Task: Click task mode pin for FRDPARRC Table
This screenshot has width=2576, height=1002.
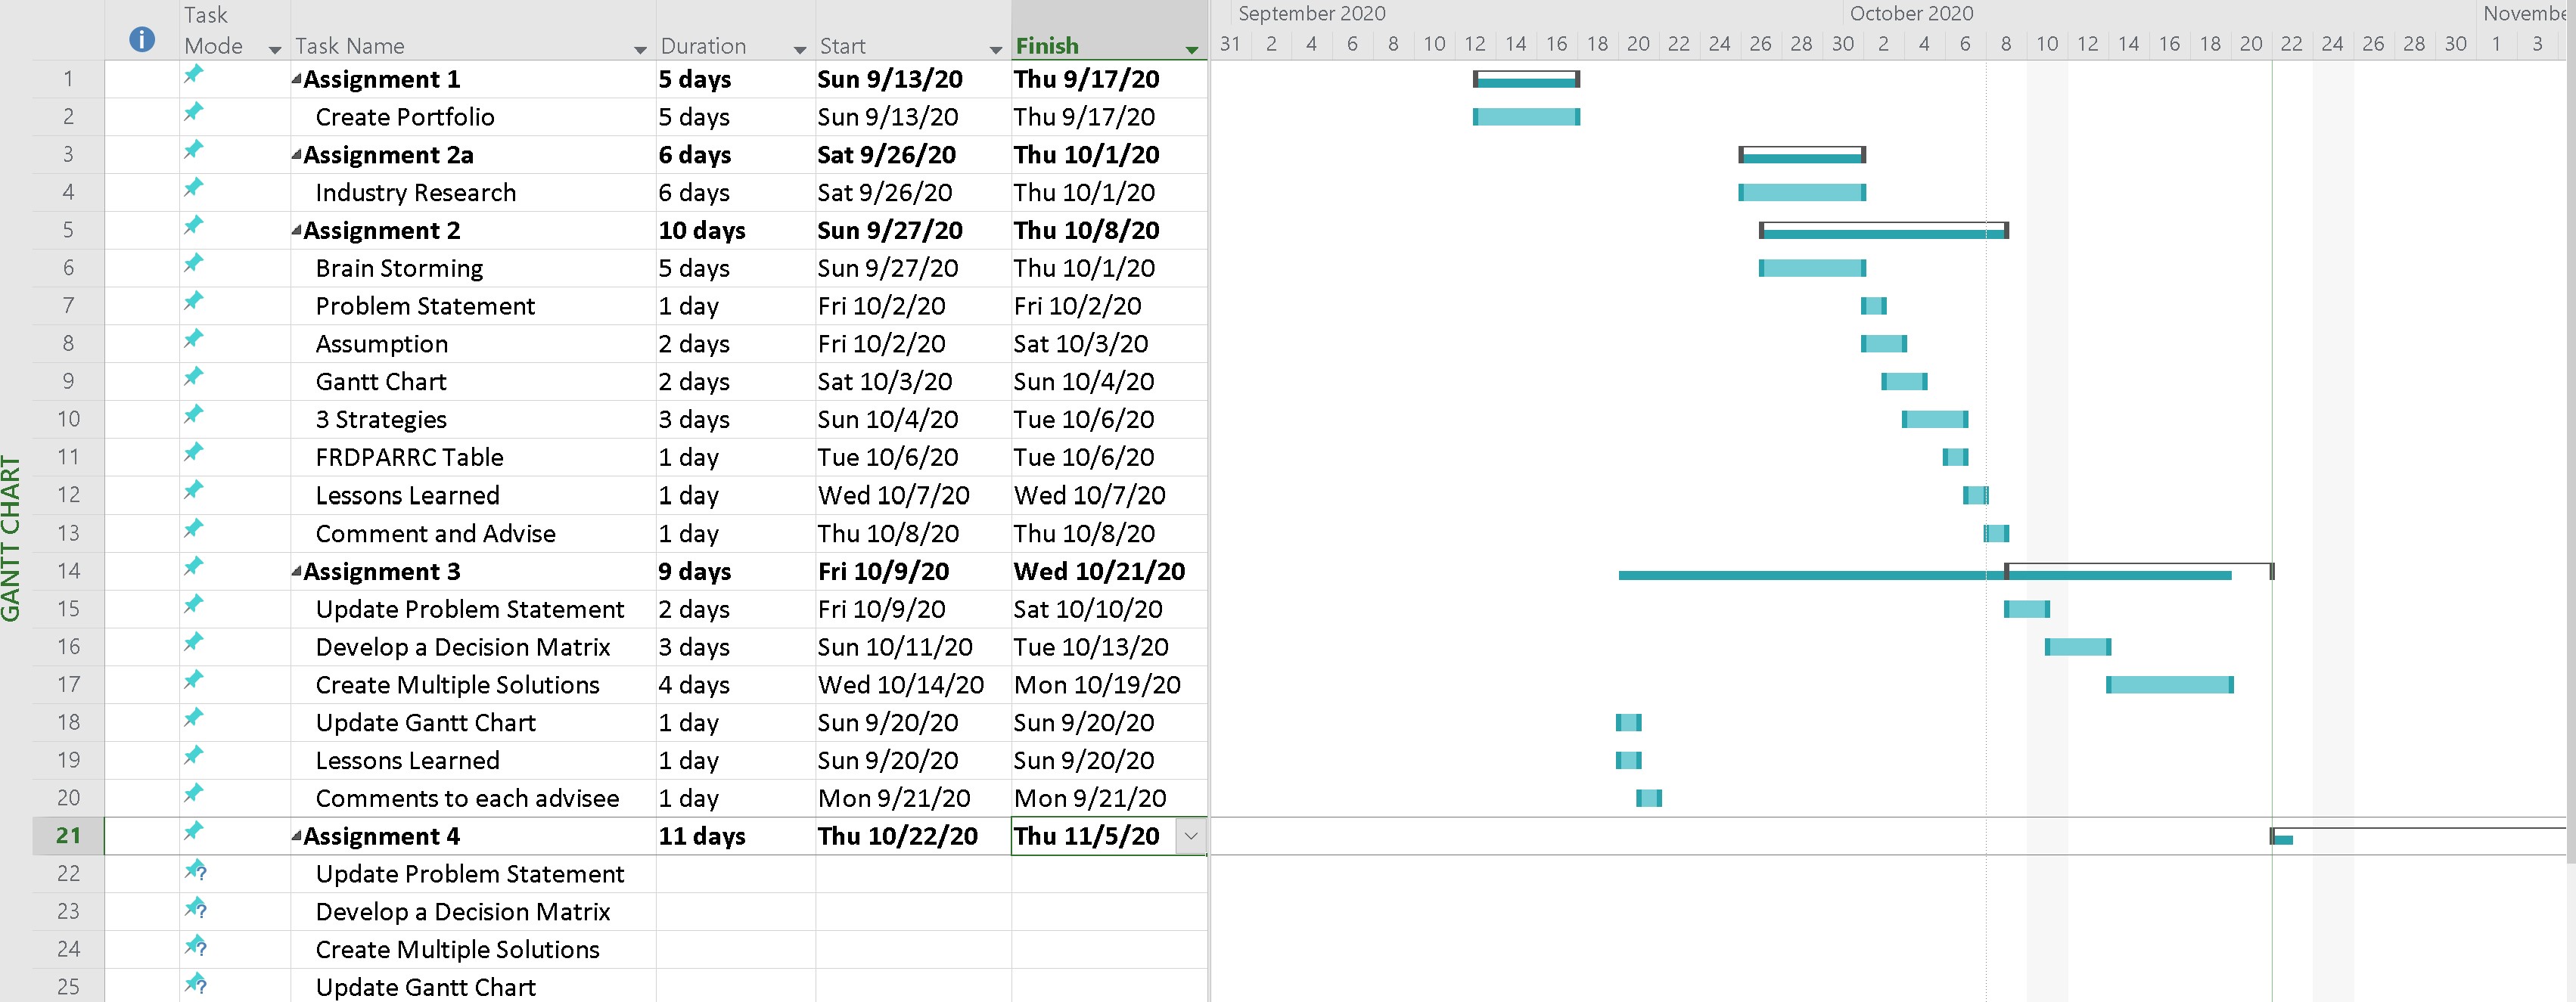Action: pyautogui.click(x=193, y=452)
